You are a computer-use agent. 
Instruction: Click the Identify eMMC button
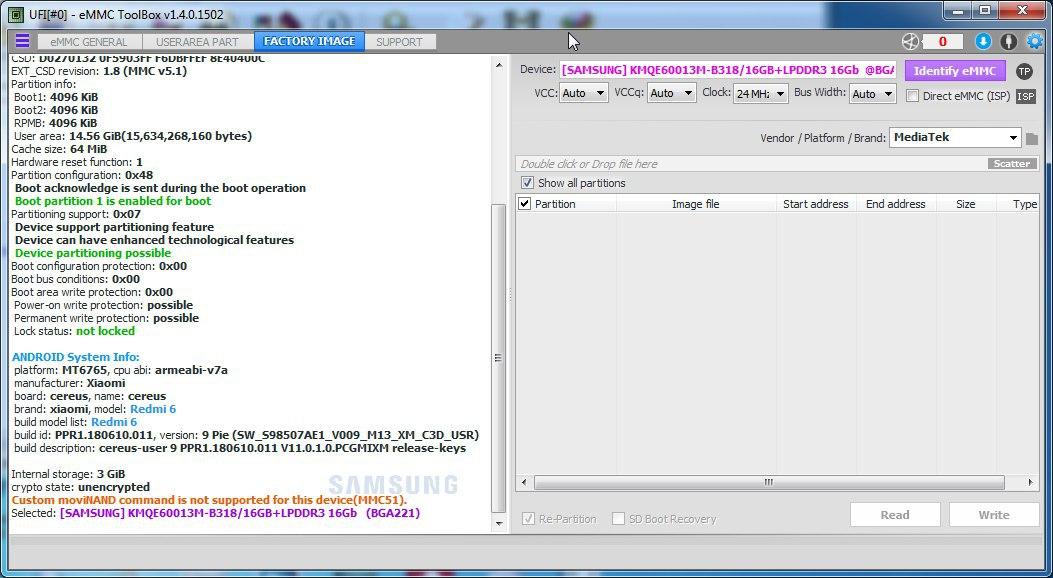click(x=955, y=70)
